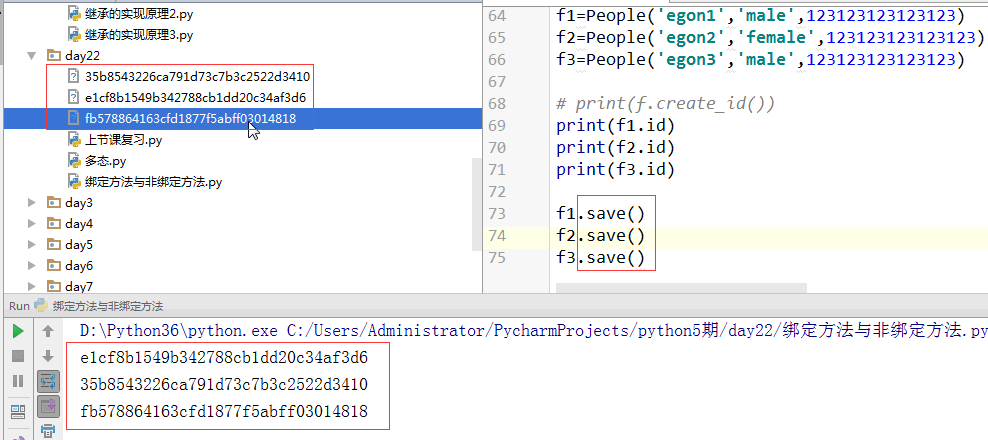The height and width of the screenshot is (440, 988).
Task: Select the day22 folder row
Action: (x=241, y=55)
